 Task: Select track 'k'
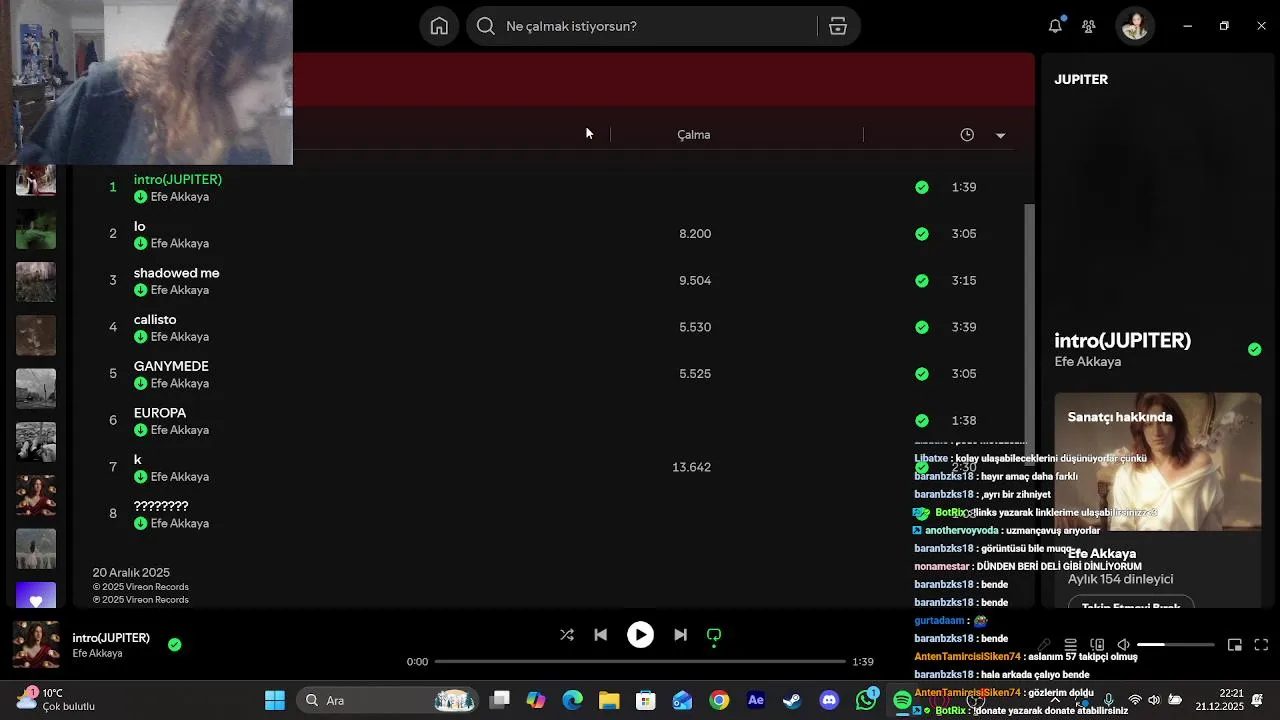point(138,459)
